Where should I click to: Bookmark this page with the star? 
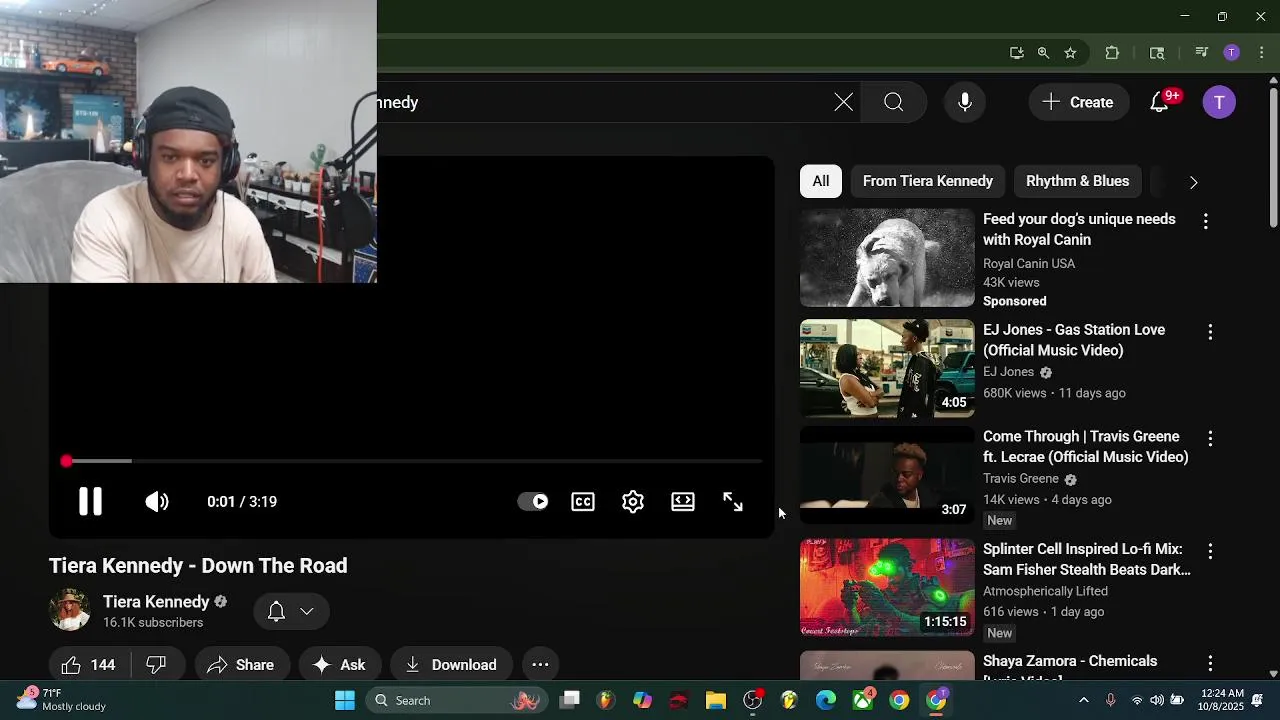tap(1070, 53)
